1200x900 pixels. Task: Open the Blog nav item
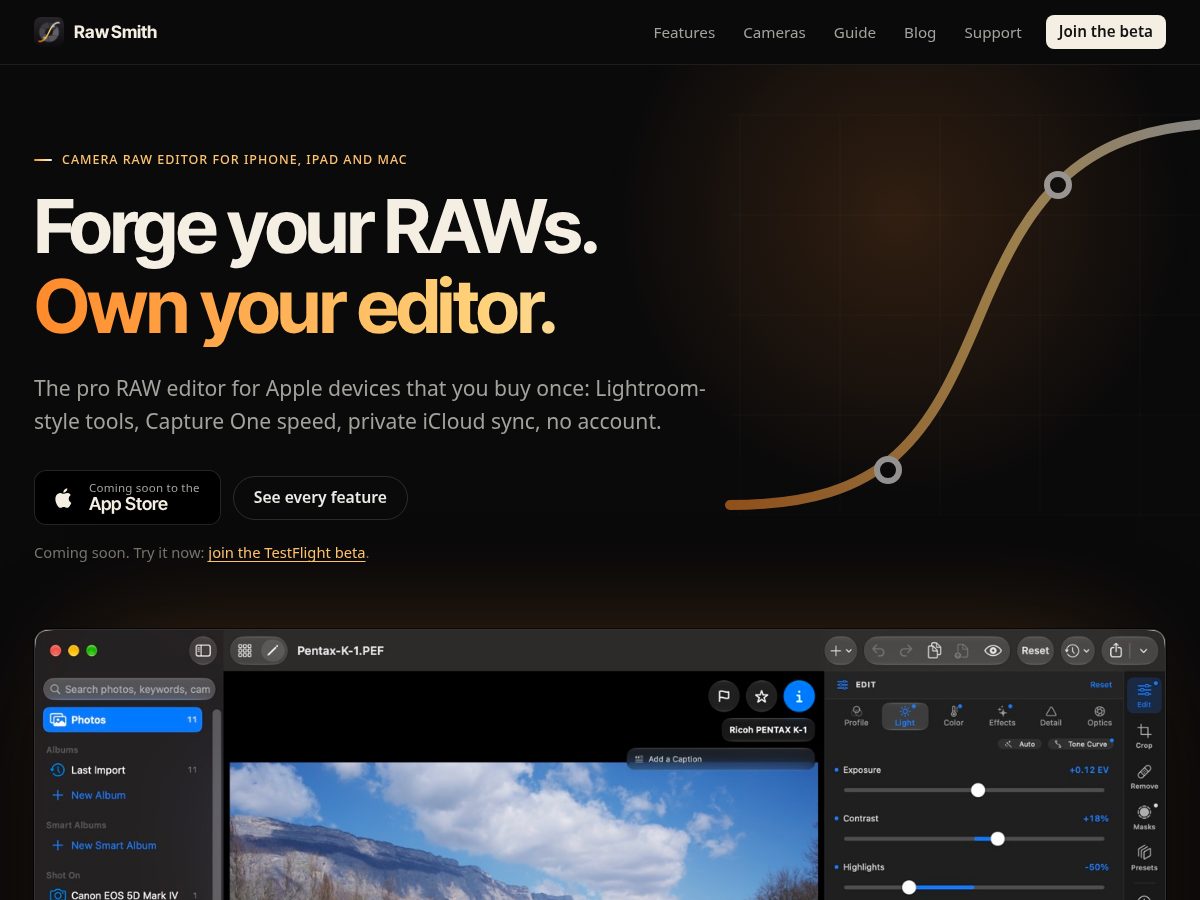click(x=920, y=33)
